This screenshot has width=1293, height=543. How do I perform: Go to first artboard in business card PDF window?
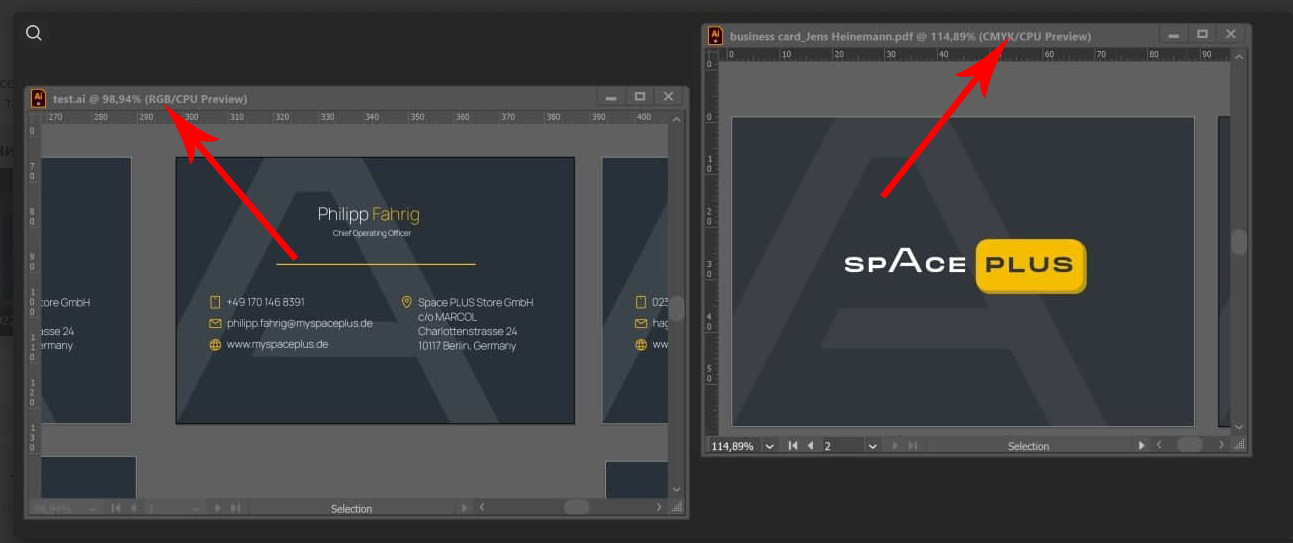(793, 446)
